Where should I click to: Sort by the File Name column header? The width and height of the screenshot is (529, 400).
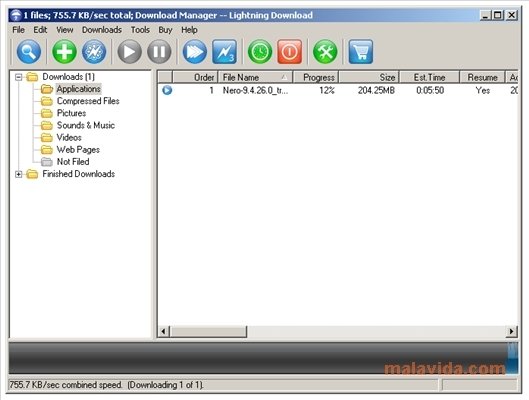click(255, 77)
